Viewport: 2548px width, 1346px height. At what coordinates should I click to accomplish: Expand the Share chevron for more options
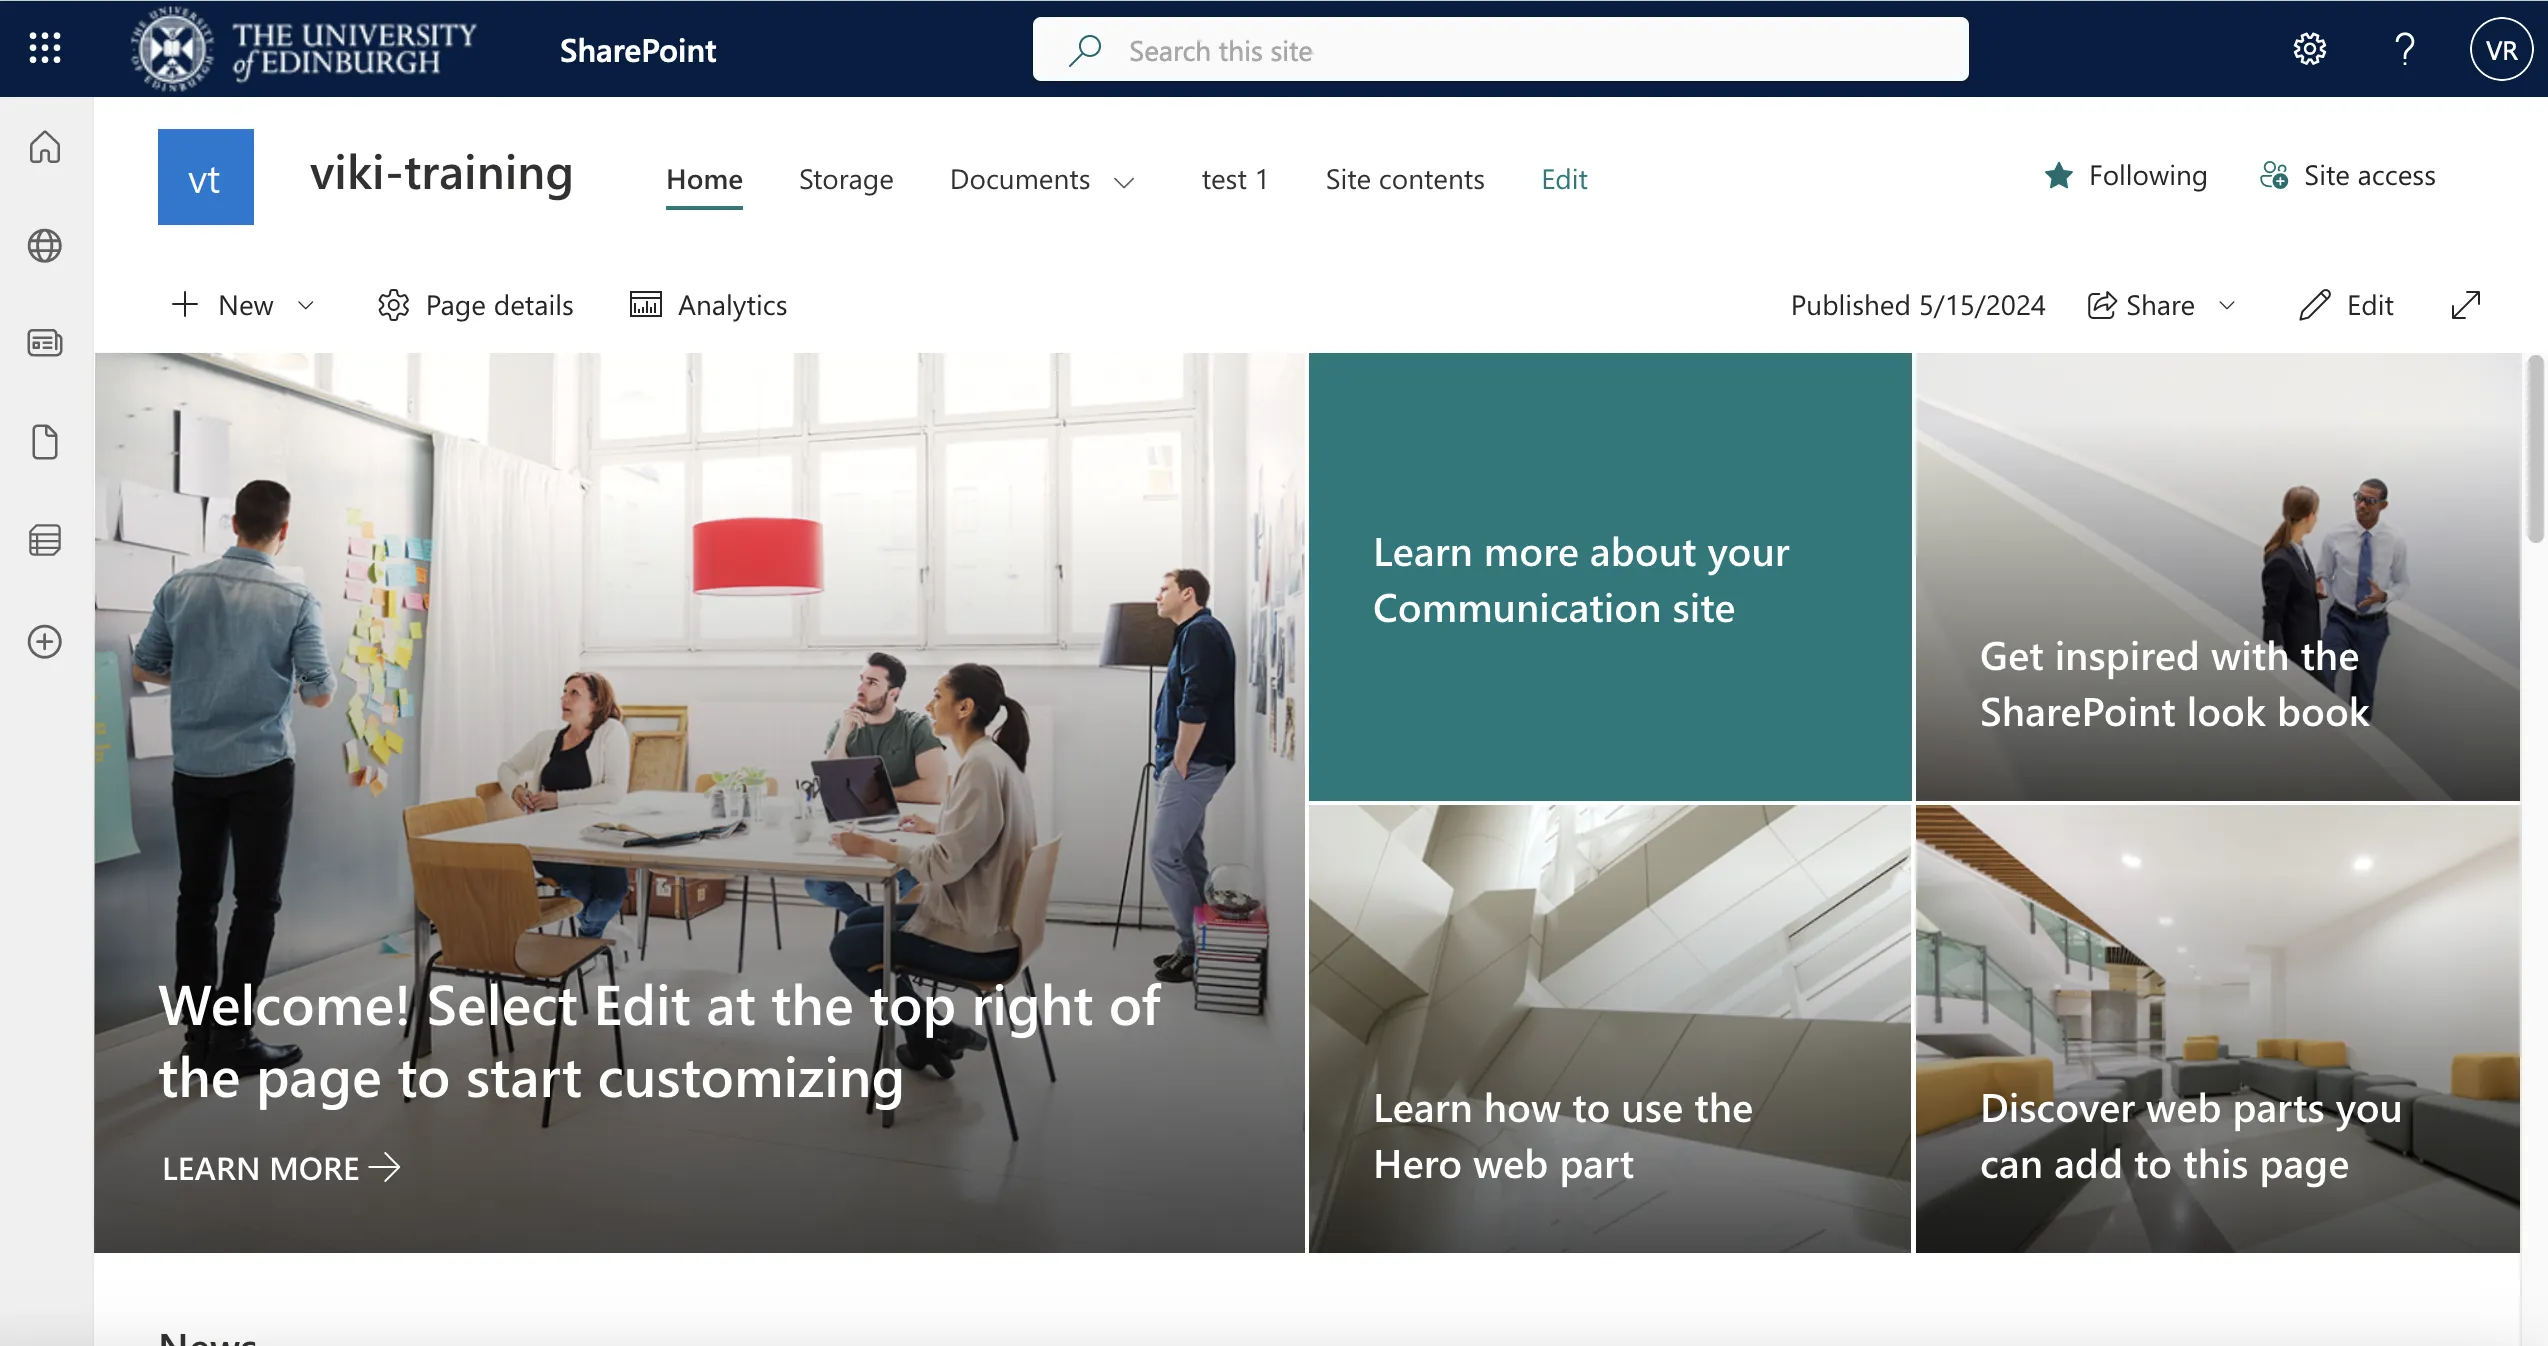(x=2227, y=305)
